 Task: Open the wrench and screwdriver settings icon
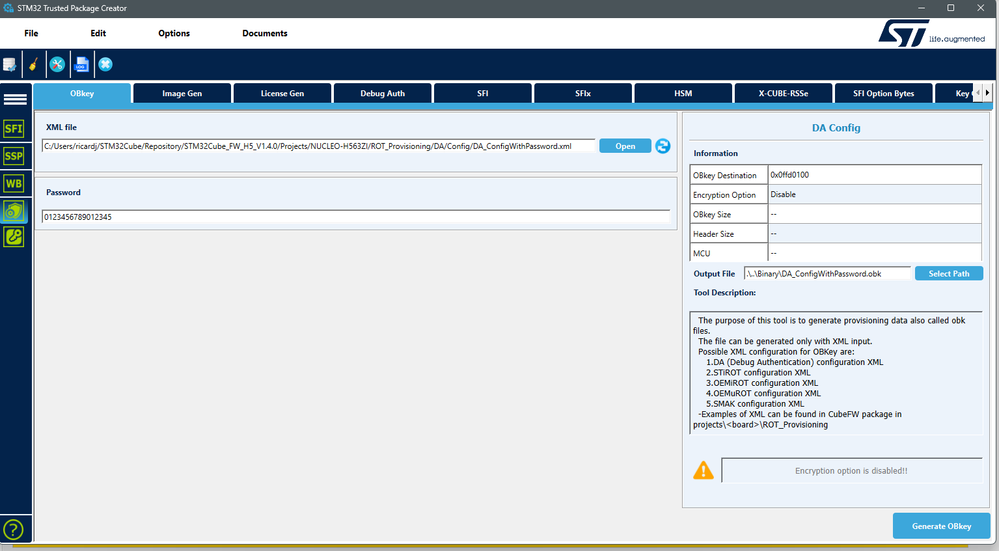click(x=57, y=64)
